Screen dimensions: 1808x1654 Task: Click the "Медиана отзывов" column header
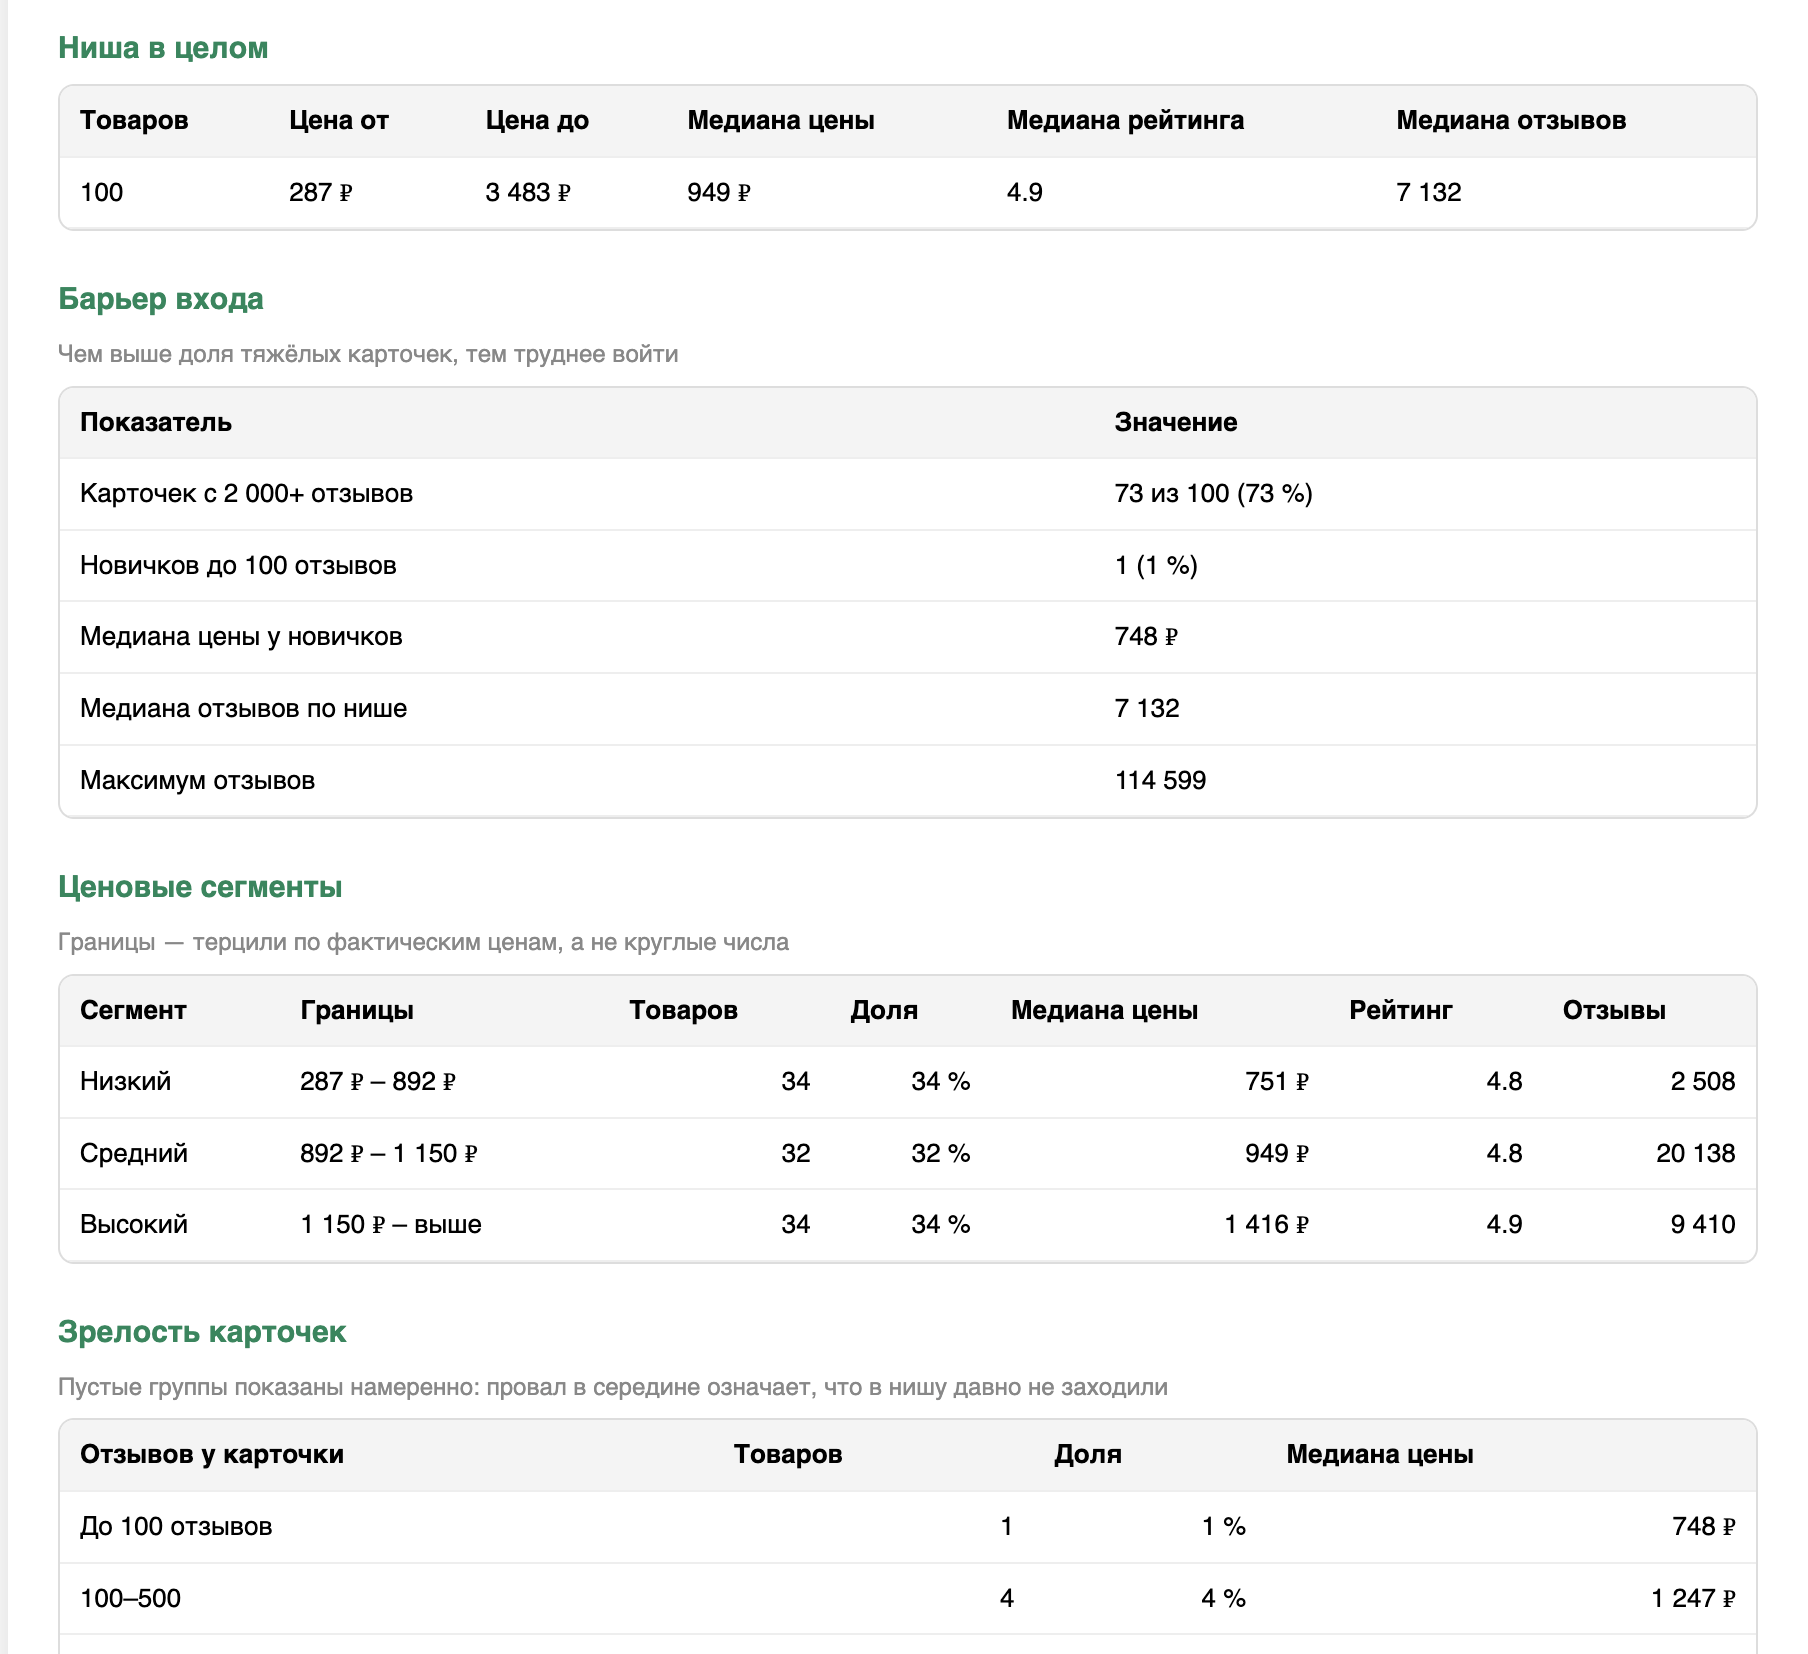point(1511,121)
